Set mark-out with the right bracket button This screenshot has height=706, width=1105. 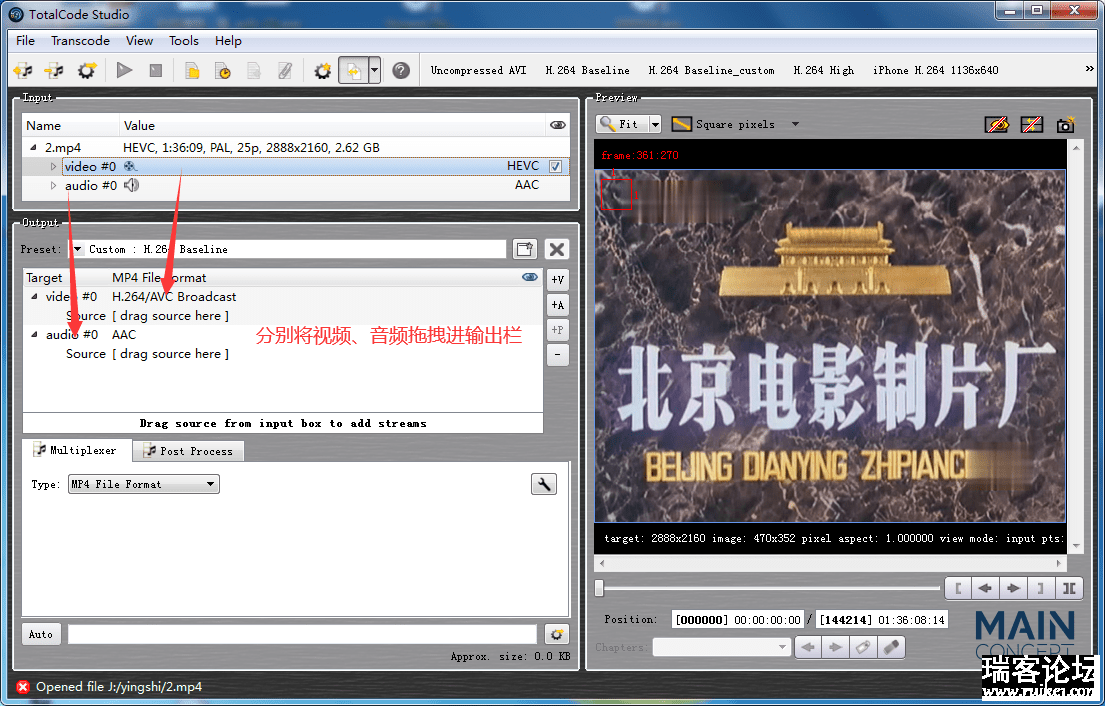point(1040,588)
